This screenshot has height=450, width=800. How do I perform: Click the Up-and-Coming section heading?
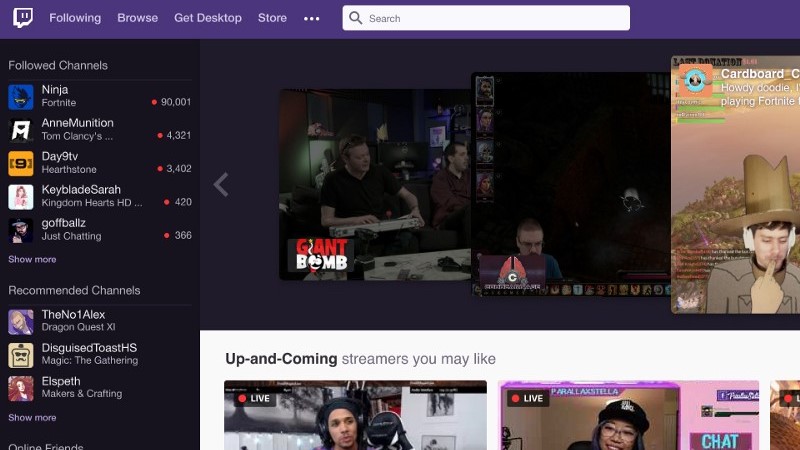pyautogui.click(x=360, y=359)
